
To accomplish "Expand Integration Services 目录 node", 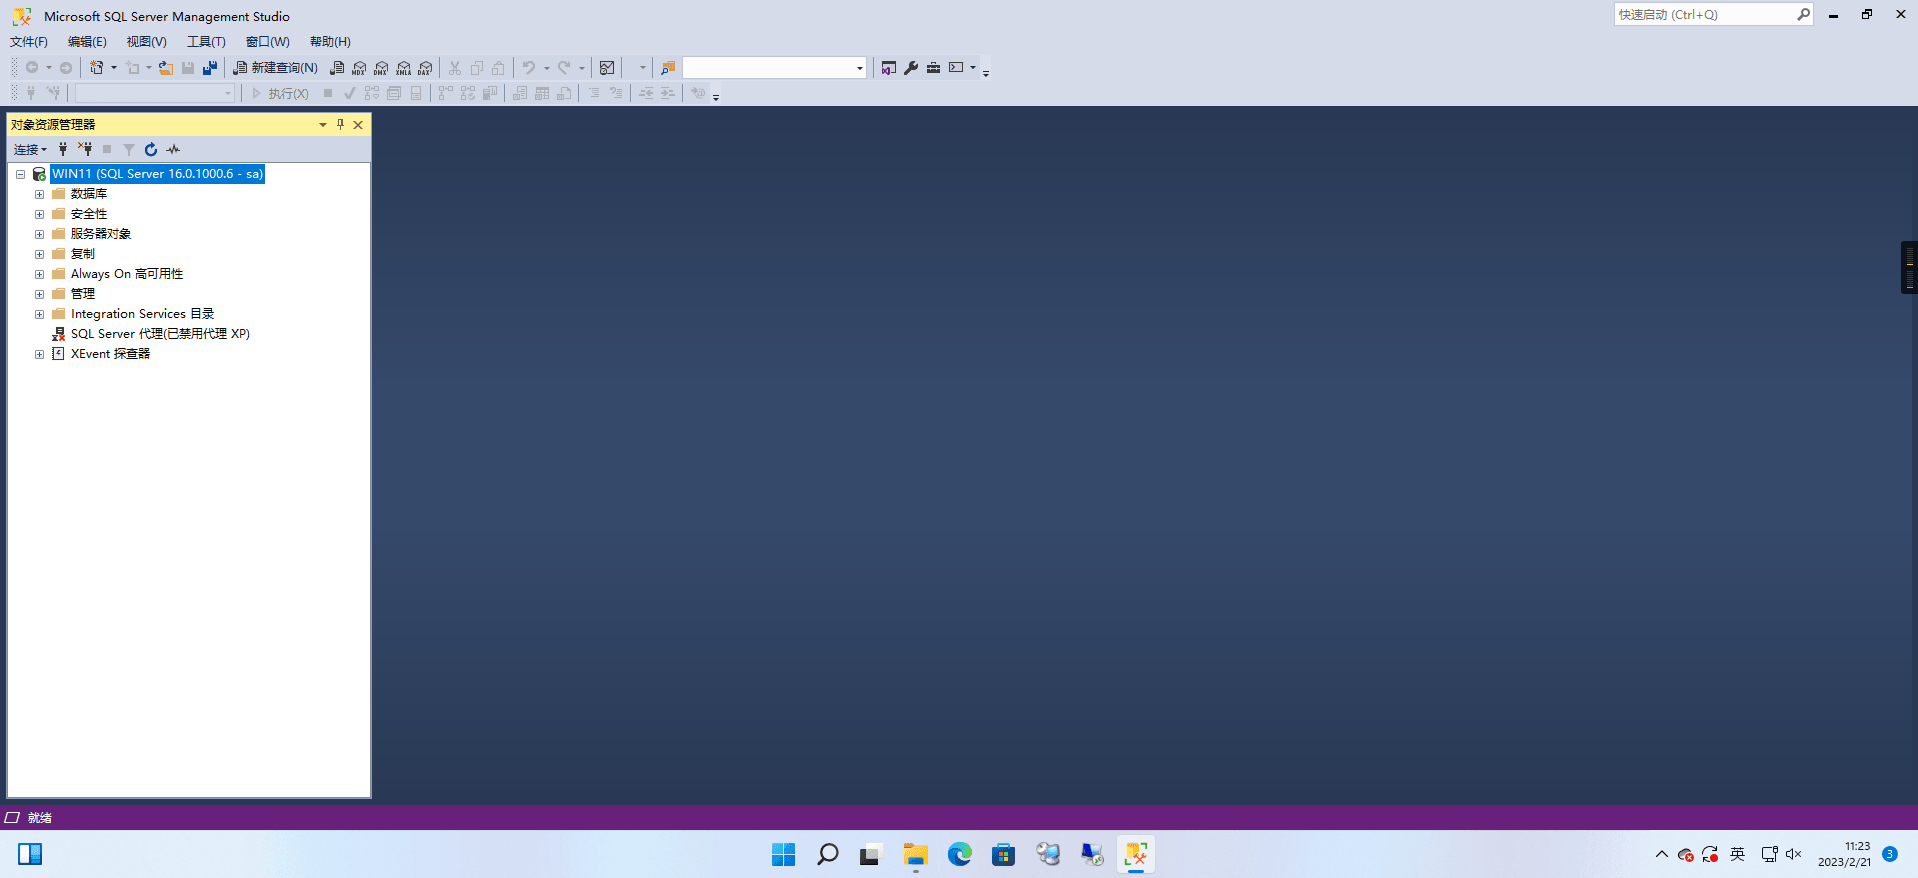I will pos(40,314).
